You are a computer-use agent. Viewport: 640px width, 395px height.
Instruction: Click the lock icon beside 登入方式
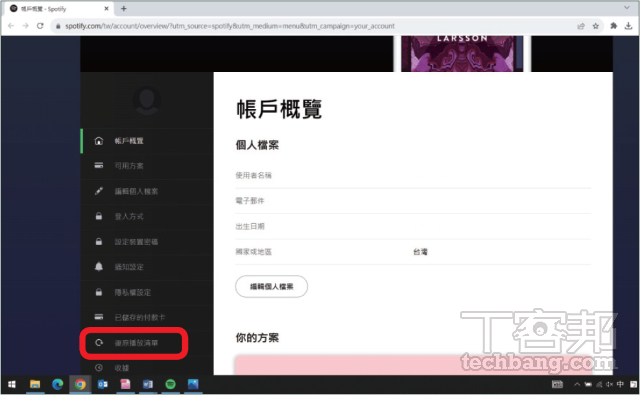pyautogui.click(x=99, y=216)
